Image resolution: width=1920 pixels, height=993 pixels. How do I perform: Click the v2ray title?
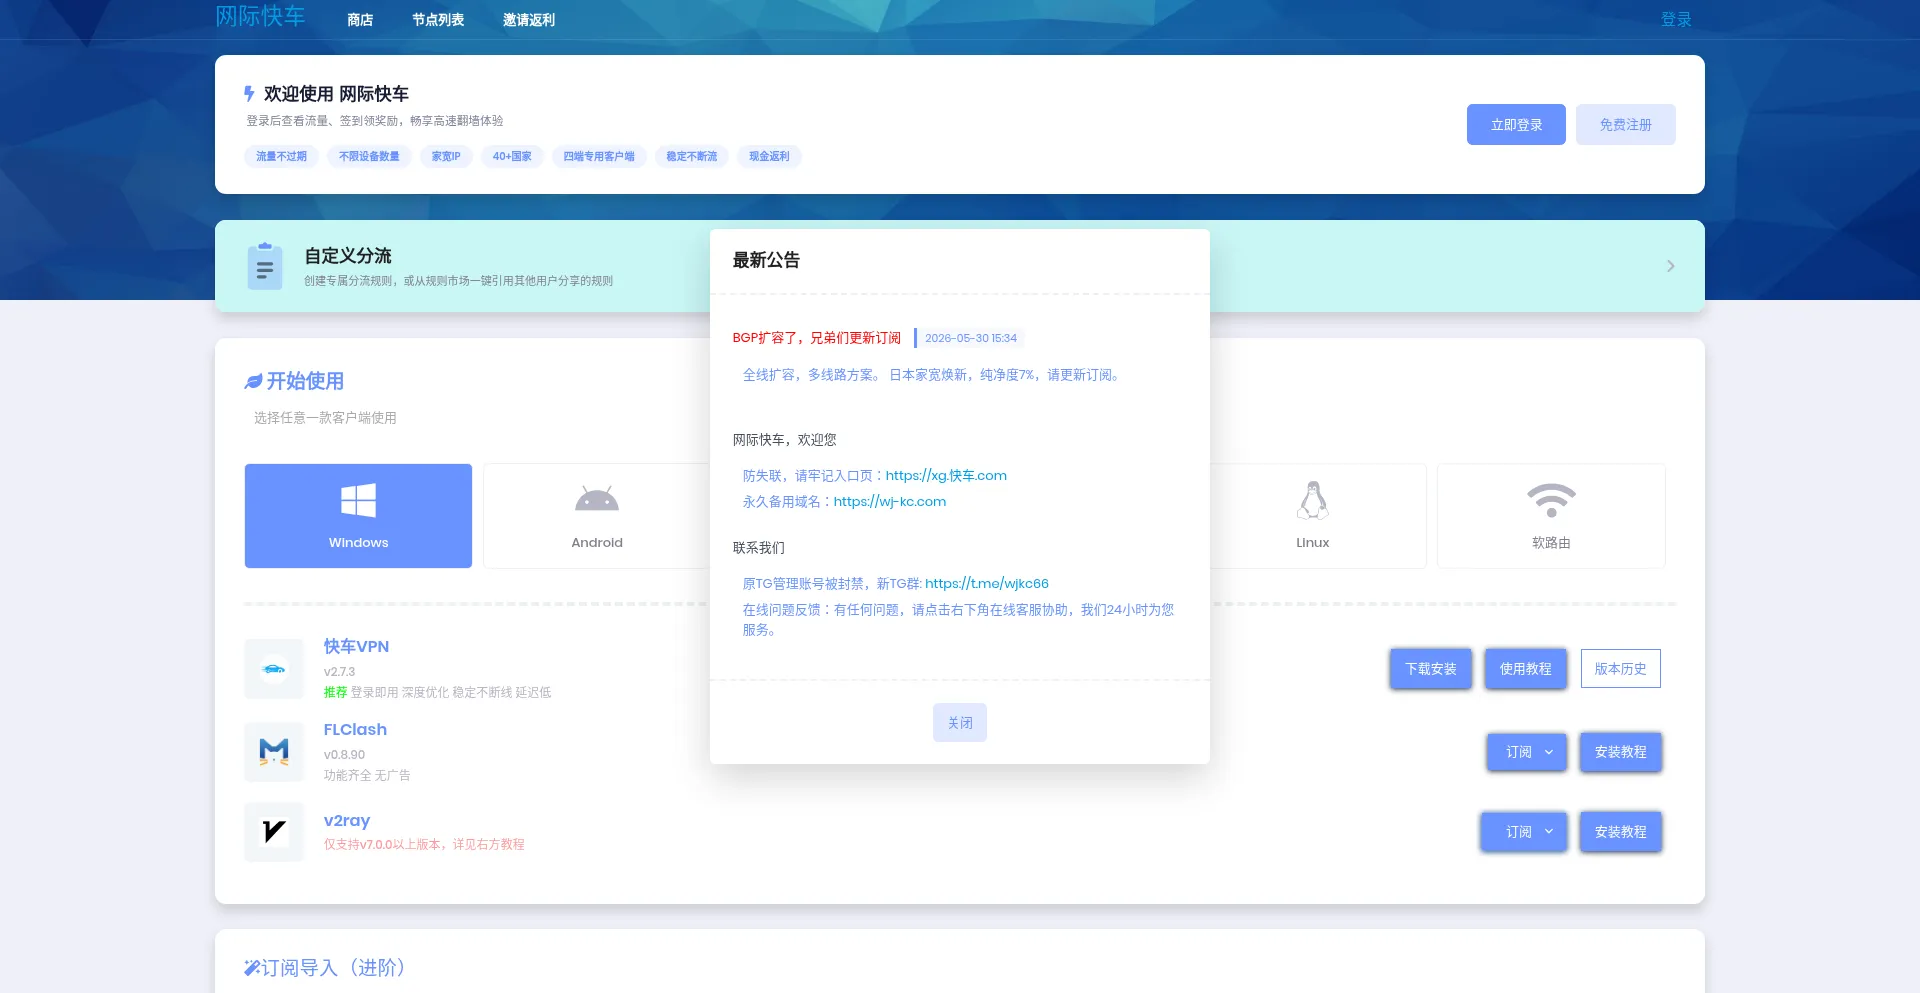tap(347, 821)
